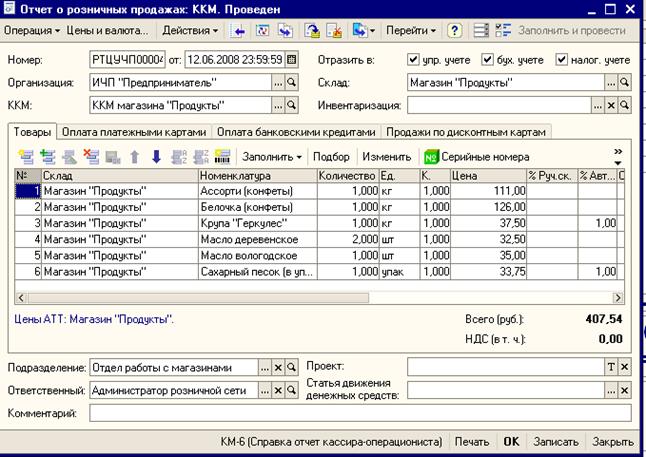Click the Номер input field
This screenshot has height=457, width=646.
tap(127, 60)
